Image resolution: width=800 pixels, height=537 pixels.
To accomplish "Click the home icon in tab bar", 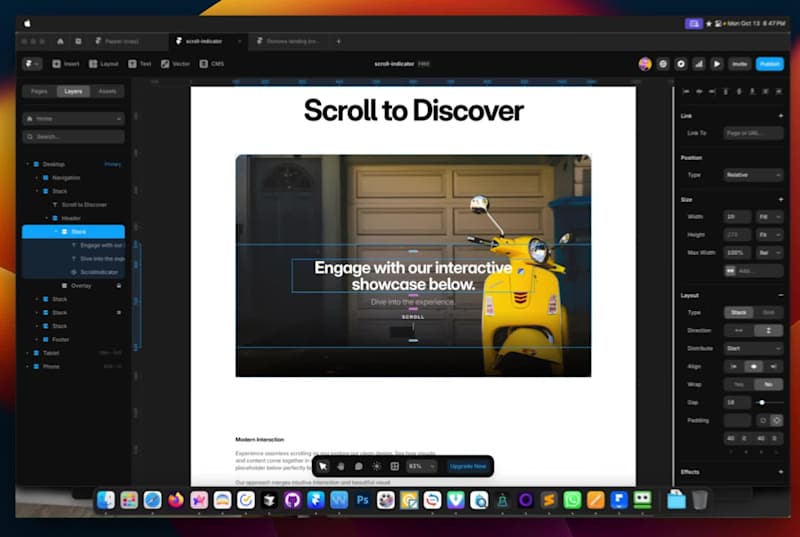I will 60,41.
